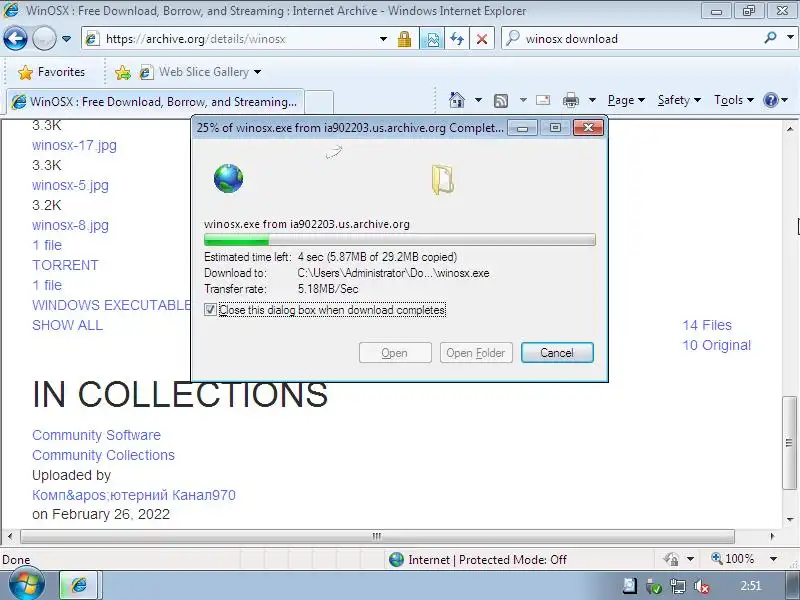
Task: Expand the Home button dropdown arrow
Action: pos(478,100)
